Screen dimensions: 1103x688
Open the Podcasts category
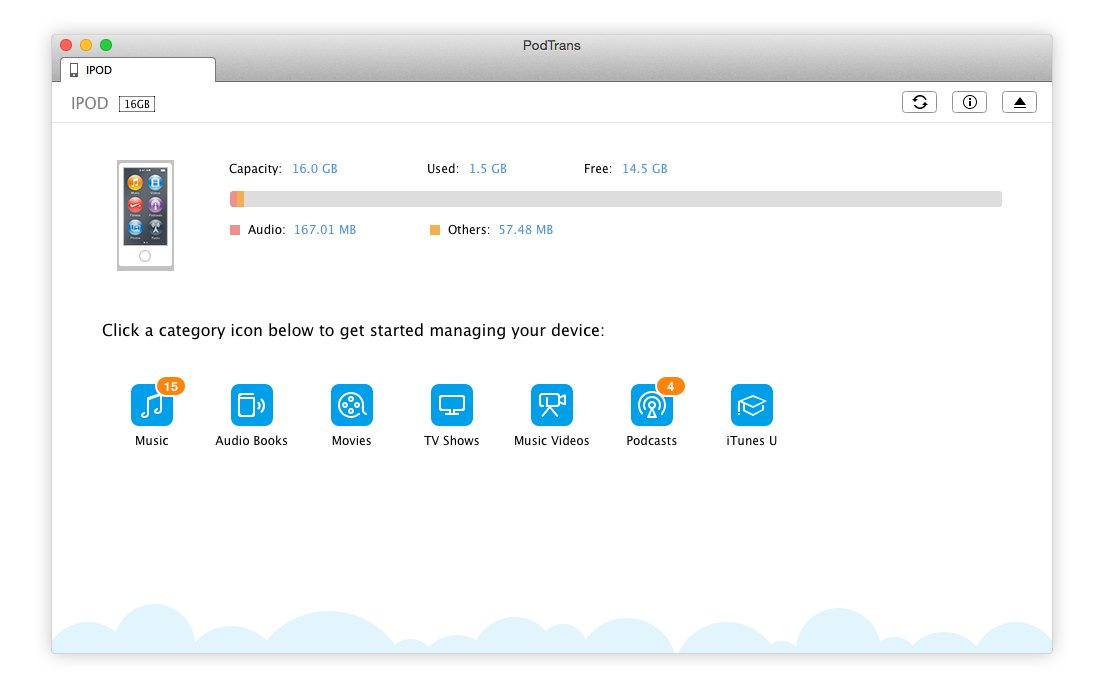click(651, 405)
